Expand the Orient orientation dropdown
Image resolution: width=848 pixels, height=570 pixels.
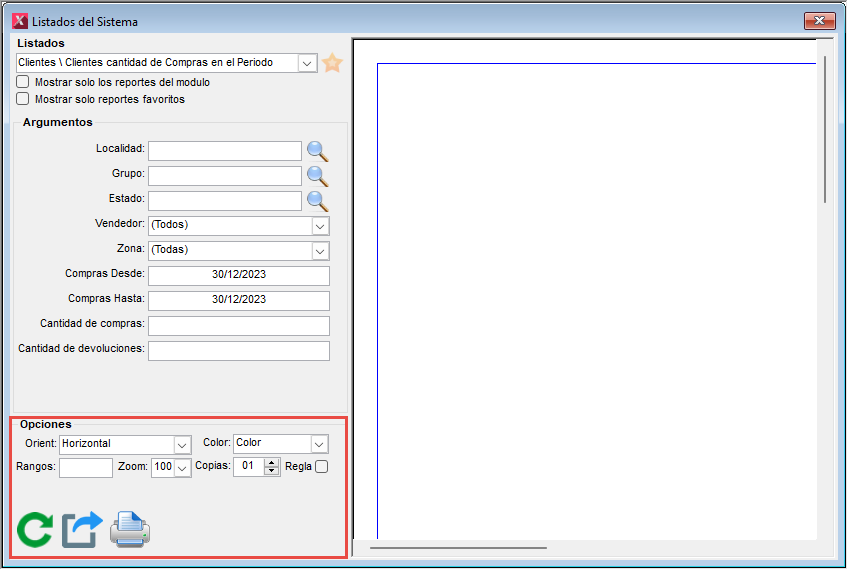pos(182,444)
